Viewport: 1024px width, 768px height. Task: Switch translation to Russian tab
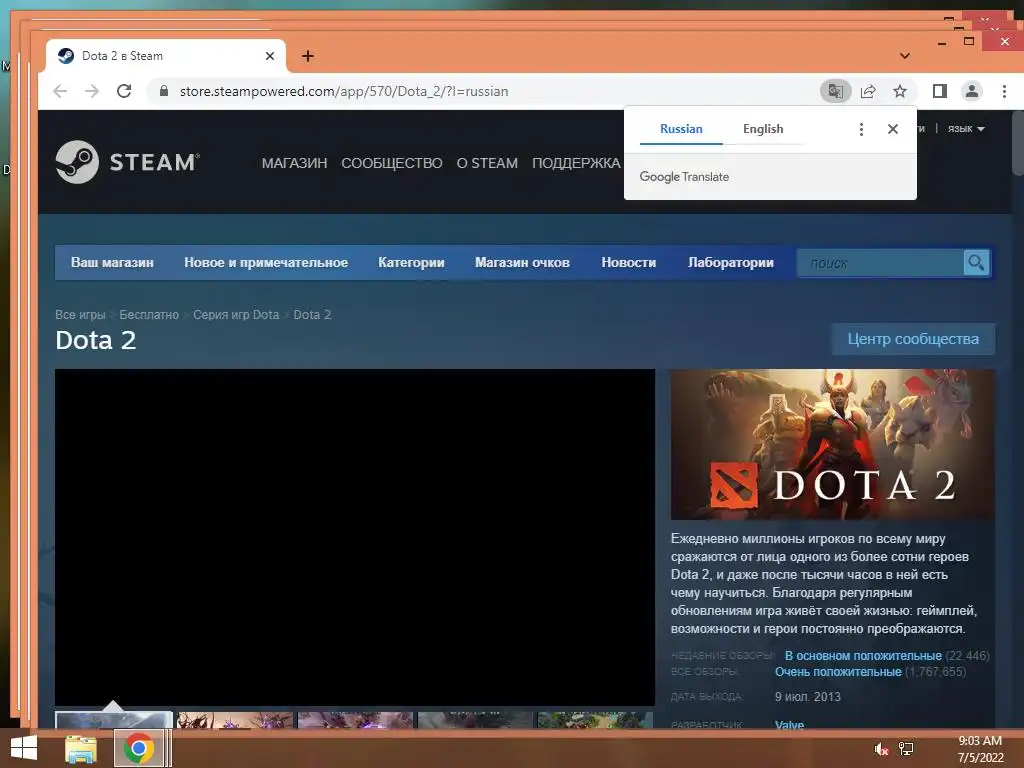(x=681, y=129)
